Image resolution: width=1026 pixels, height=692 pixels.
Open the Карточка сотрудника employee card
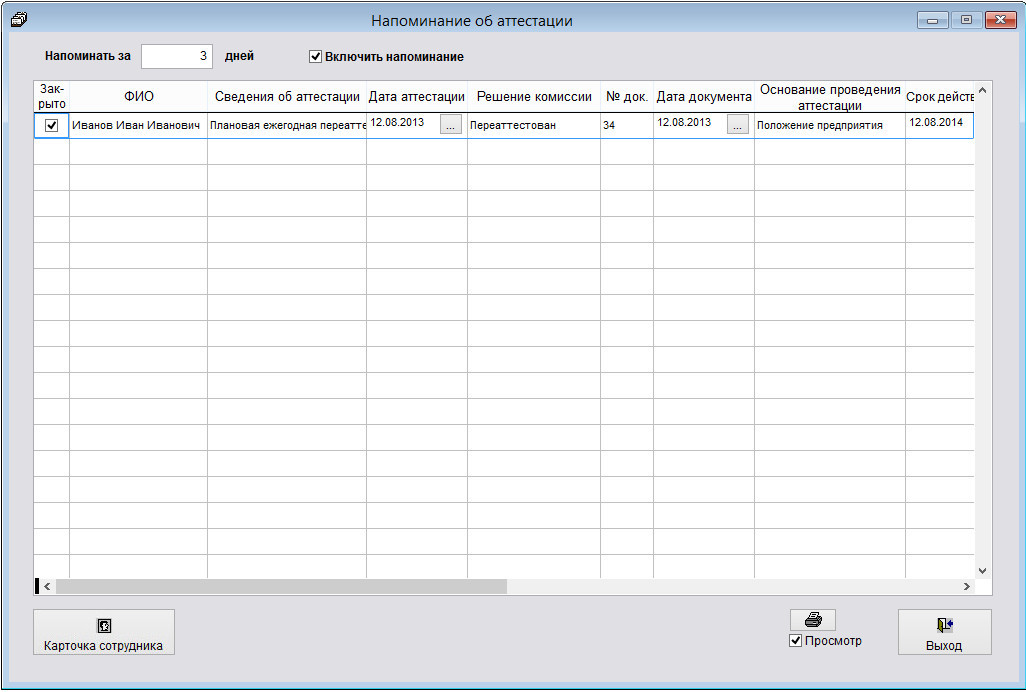[104, 632]
